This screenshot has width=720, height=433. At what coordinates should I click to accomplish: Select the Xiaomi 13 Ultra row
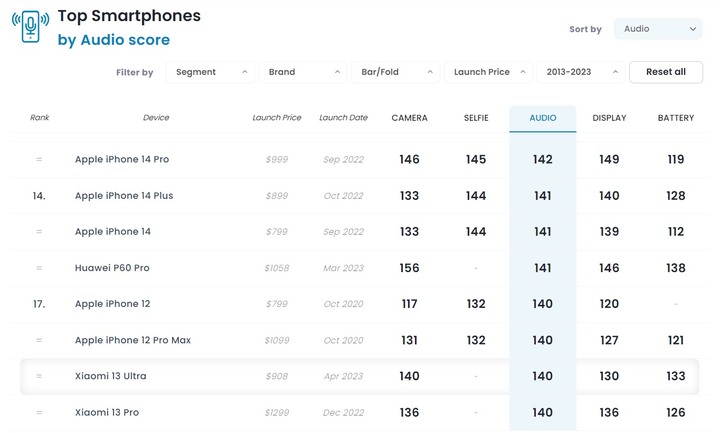[360, 377]
